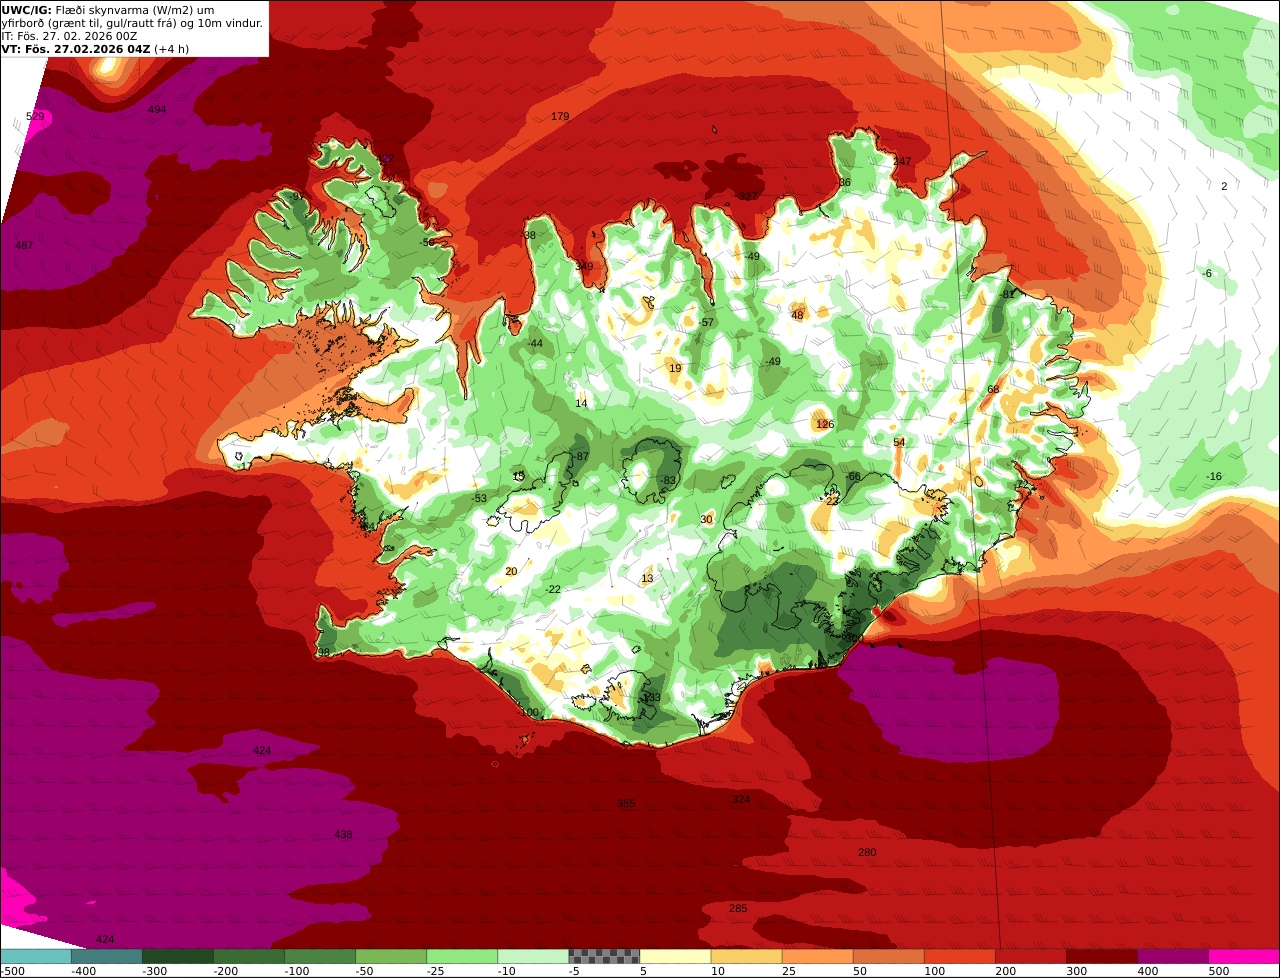Click the map value '-53'
1280x978 pixels.
(x=479, y=499)
